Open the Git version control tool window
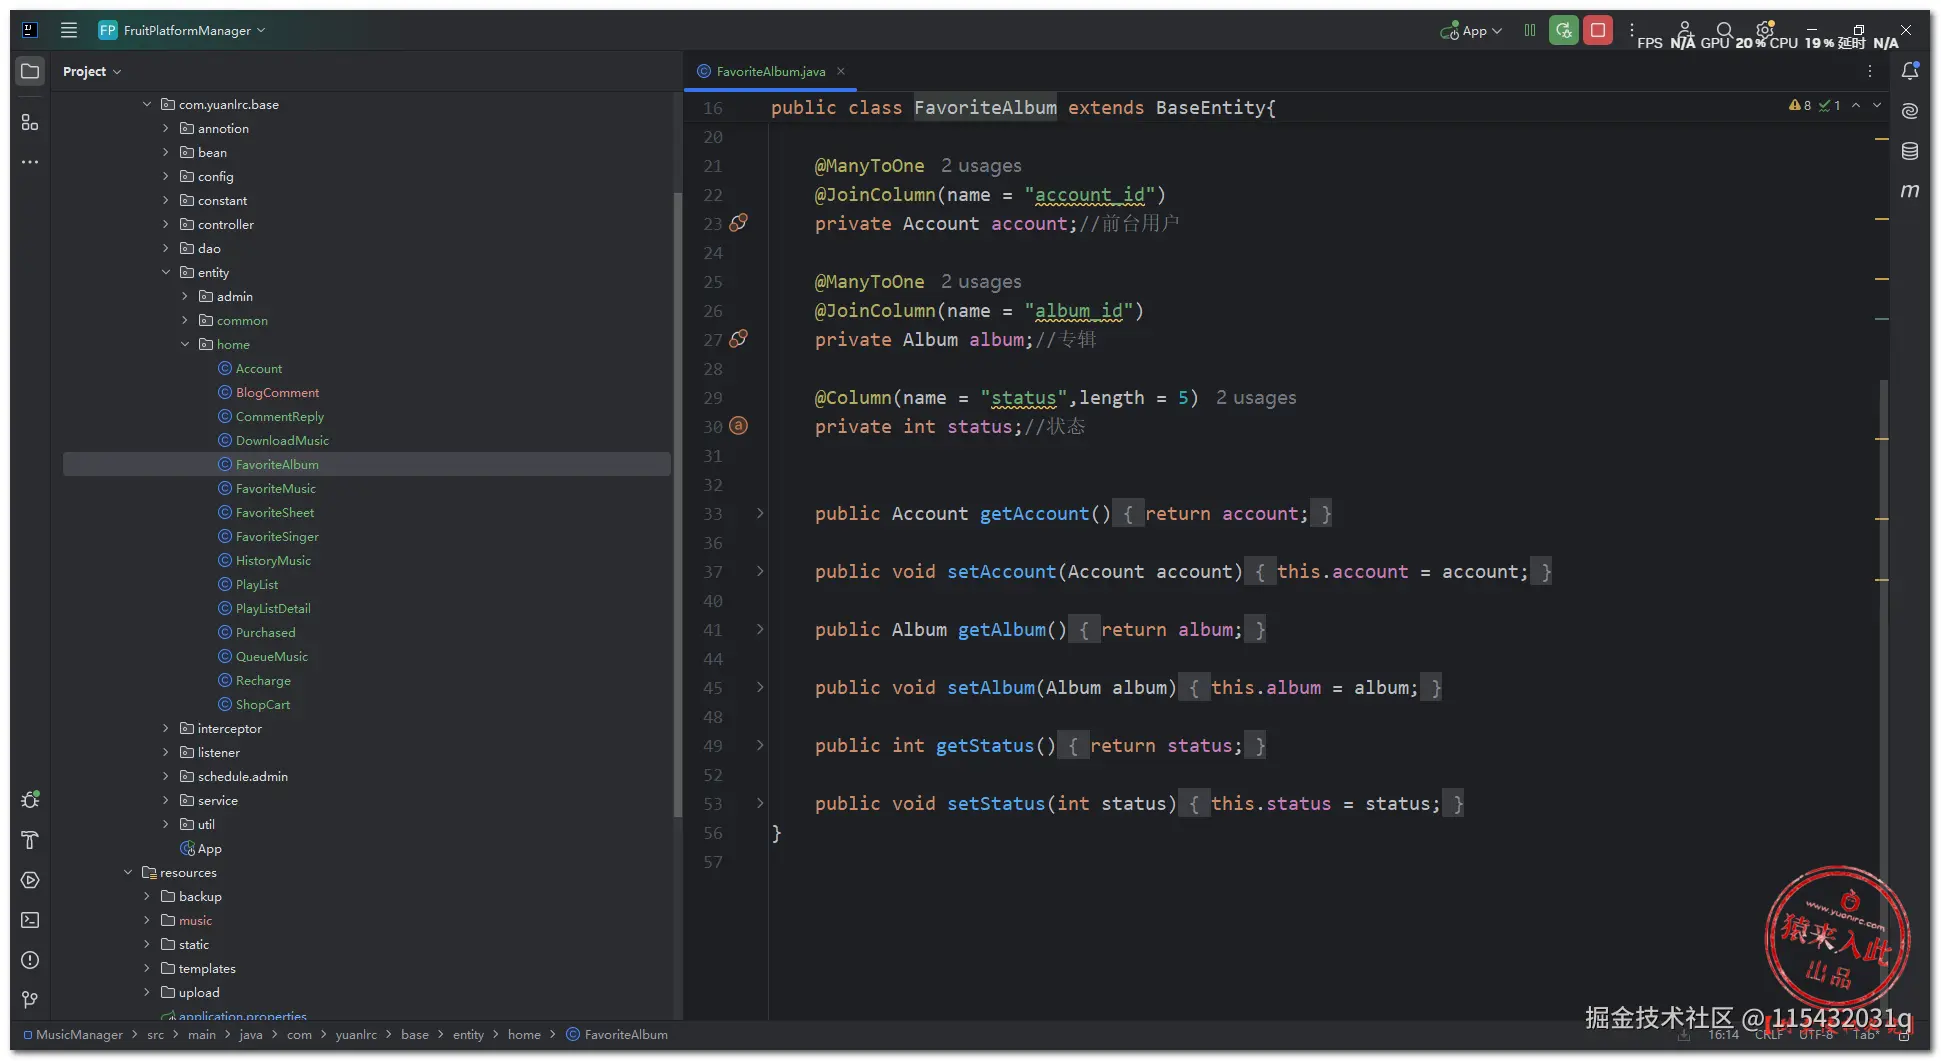Viewport: 1941px width, 1061px height. 30,1000
